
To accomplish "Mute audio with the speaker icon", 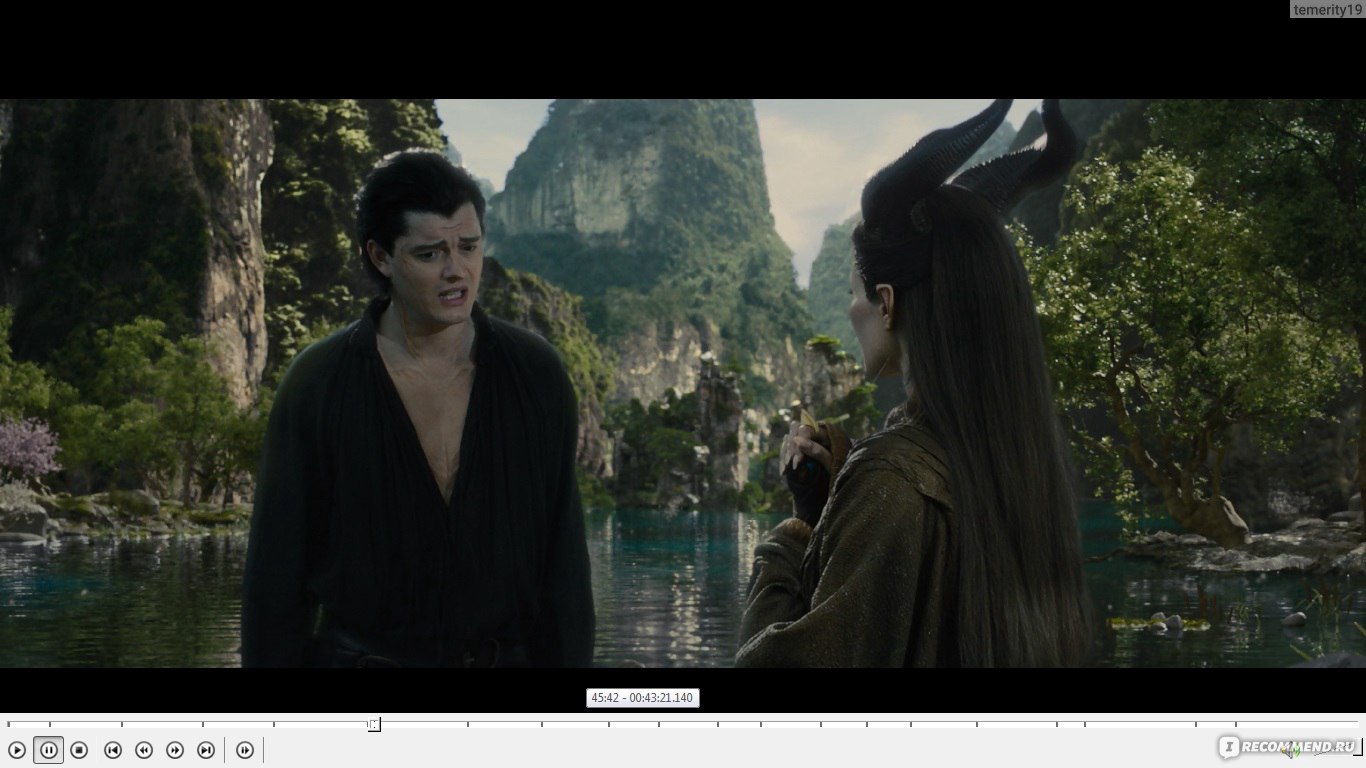I will (x=1292, y=750).
